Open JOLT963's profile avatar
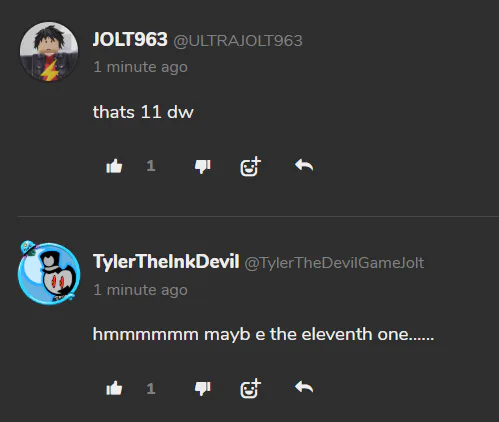This screenshot has width=499, height=422. click(x=49, y=51)
